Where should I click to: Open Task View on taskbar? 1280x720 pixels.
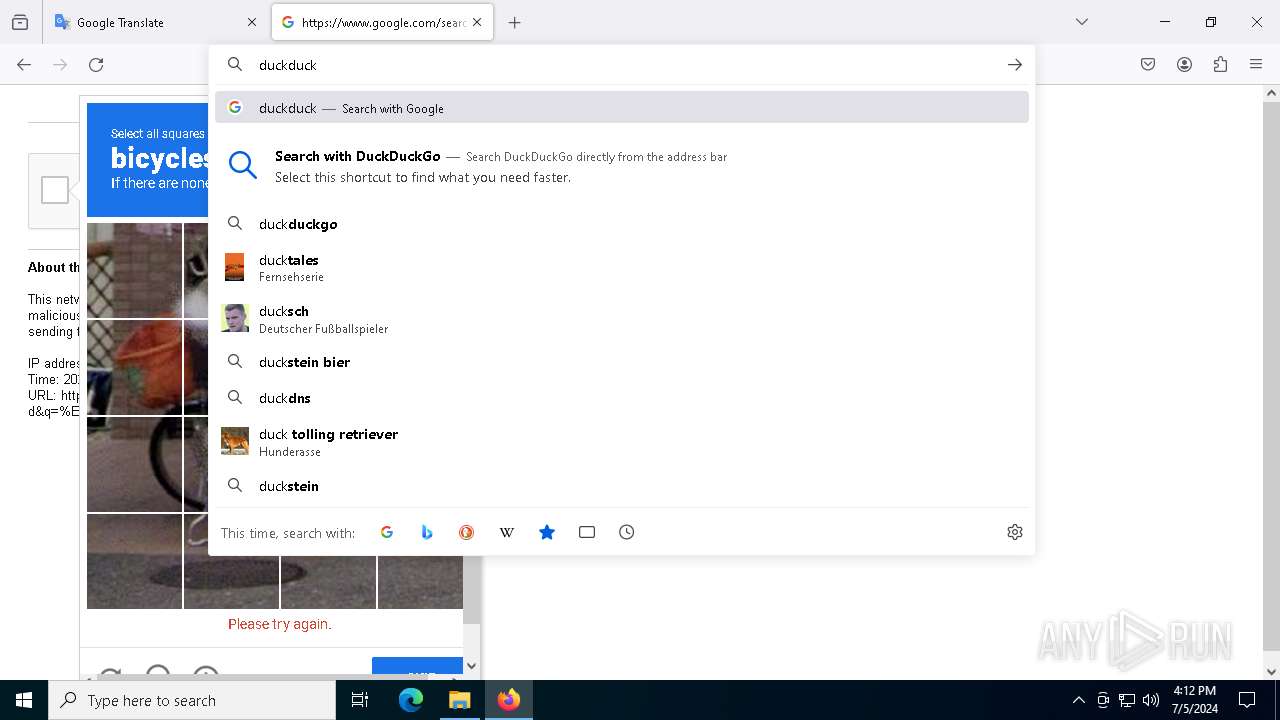[360, 700]
